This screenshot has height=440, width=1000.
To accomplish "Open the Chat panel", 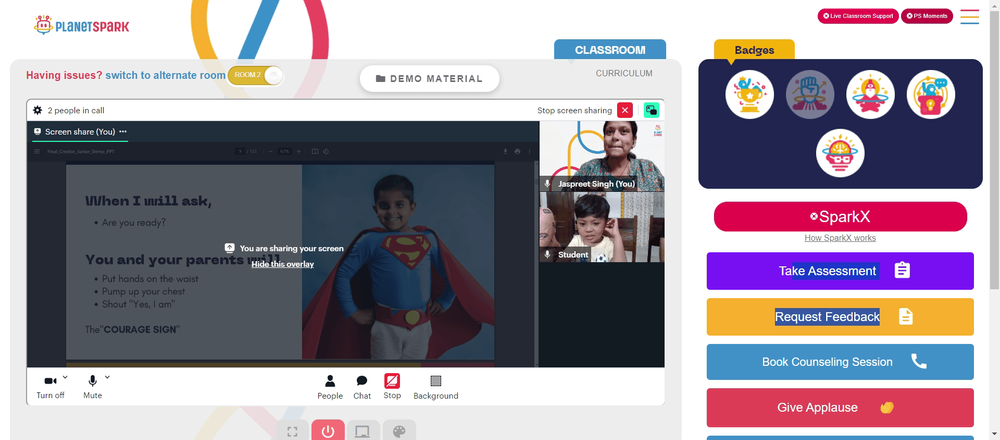I will [x=362, y=387].
